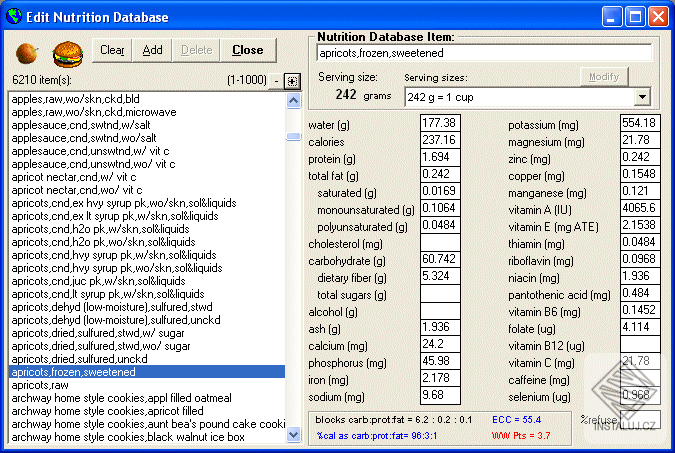Click the hamburger food icon
Viewport: 675px width, 453px height.
[67, 52]
